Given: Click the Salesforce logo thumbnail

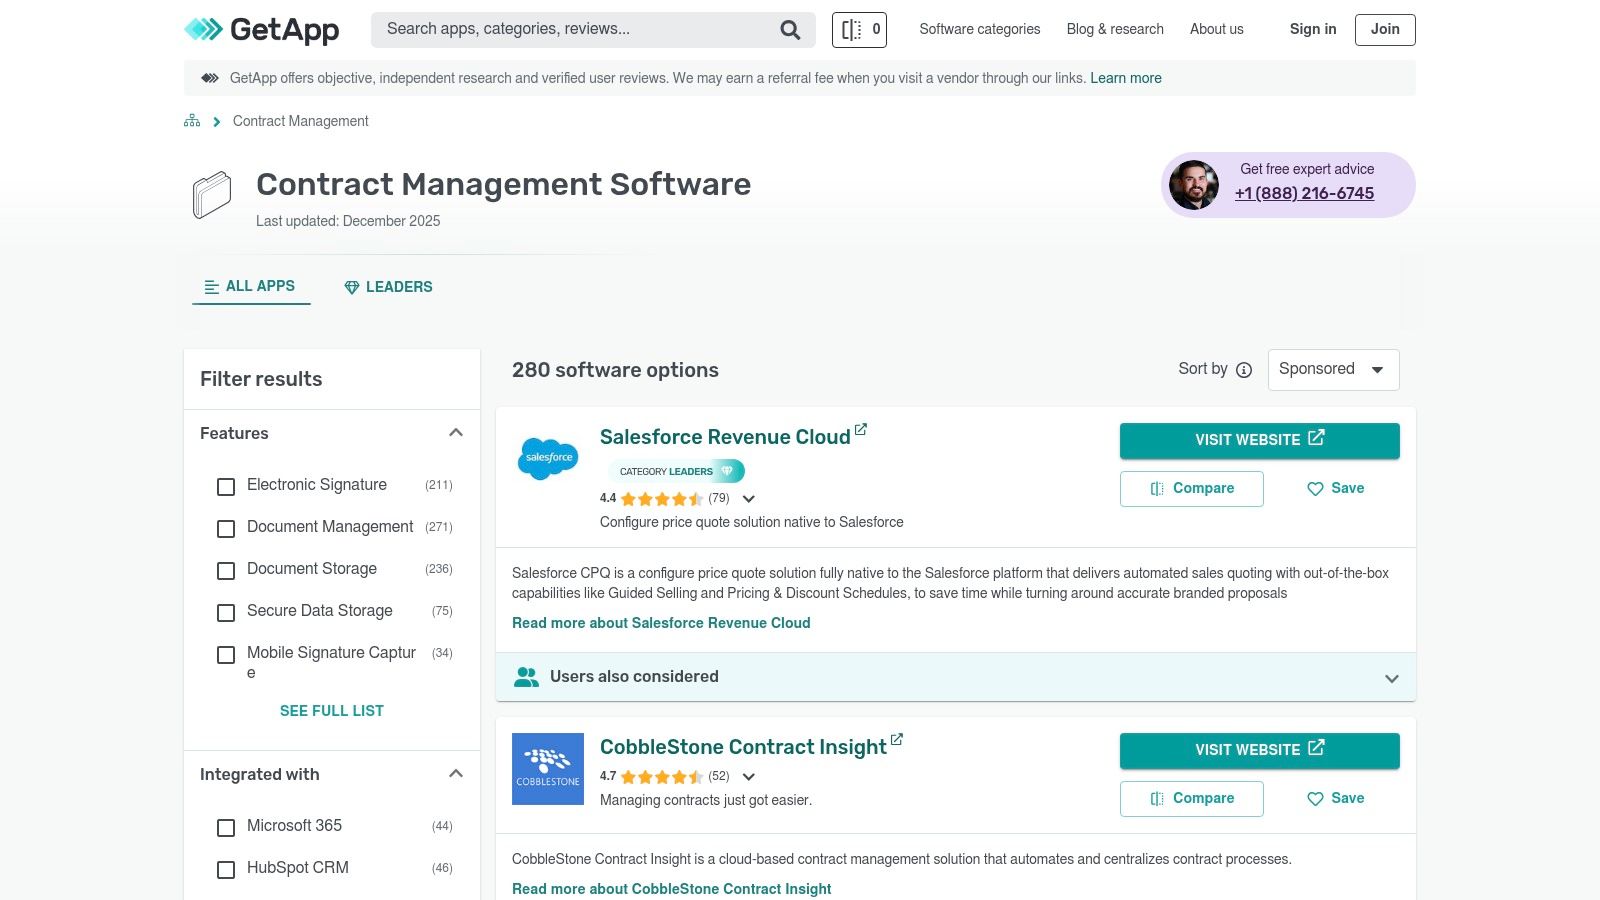Looking at the screenshot, I should (548, 458).
